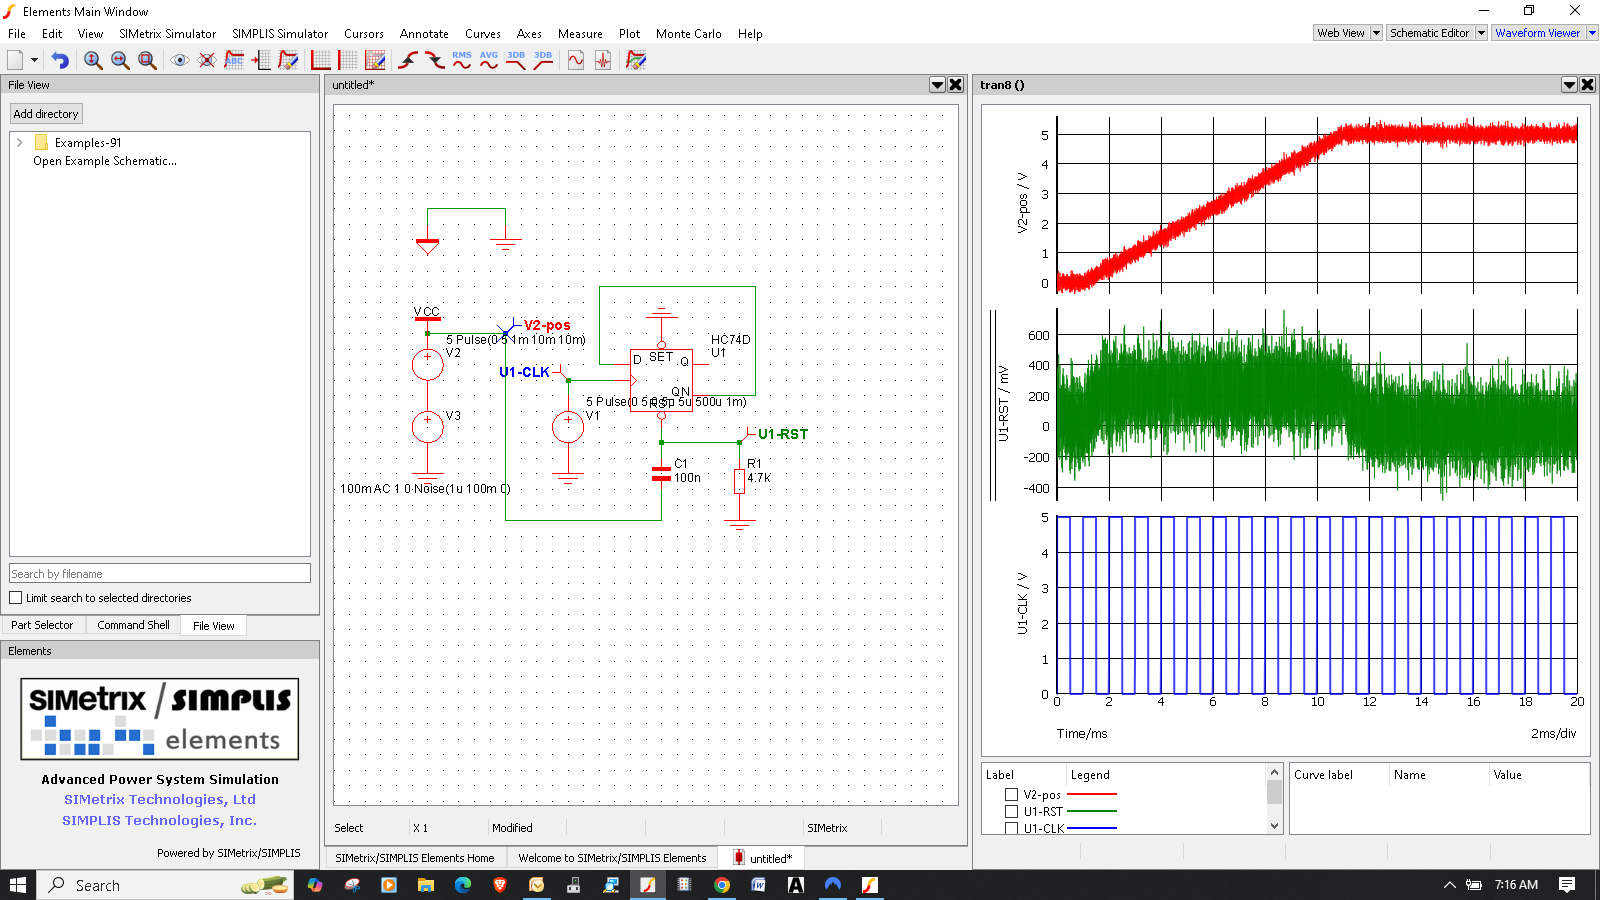Click the ABC curve label toolbar icon

pos(234,60)
